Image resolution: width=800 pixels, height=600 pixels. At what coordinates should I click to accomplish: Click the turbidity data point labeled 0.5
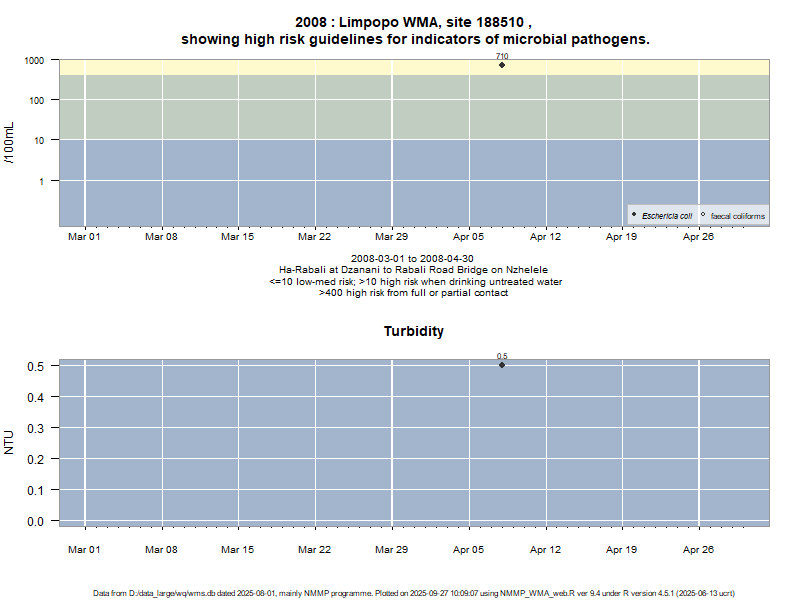pos(502,365)
